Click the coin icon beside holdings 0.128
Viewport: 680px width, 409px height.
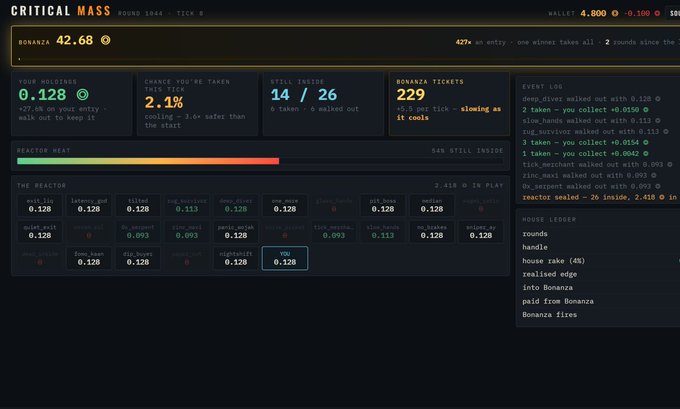82,95
